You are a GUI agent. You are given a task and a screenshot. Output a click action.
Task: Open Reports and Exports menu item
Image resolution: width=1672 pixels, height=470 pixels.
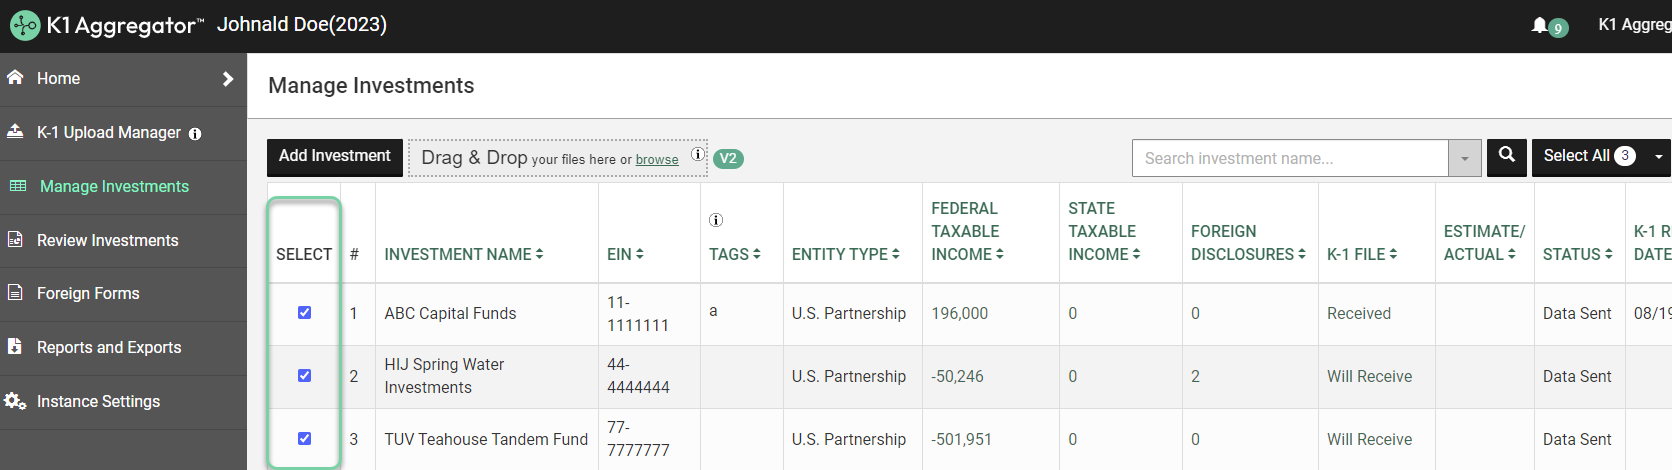coord(109,347)
